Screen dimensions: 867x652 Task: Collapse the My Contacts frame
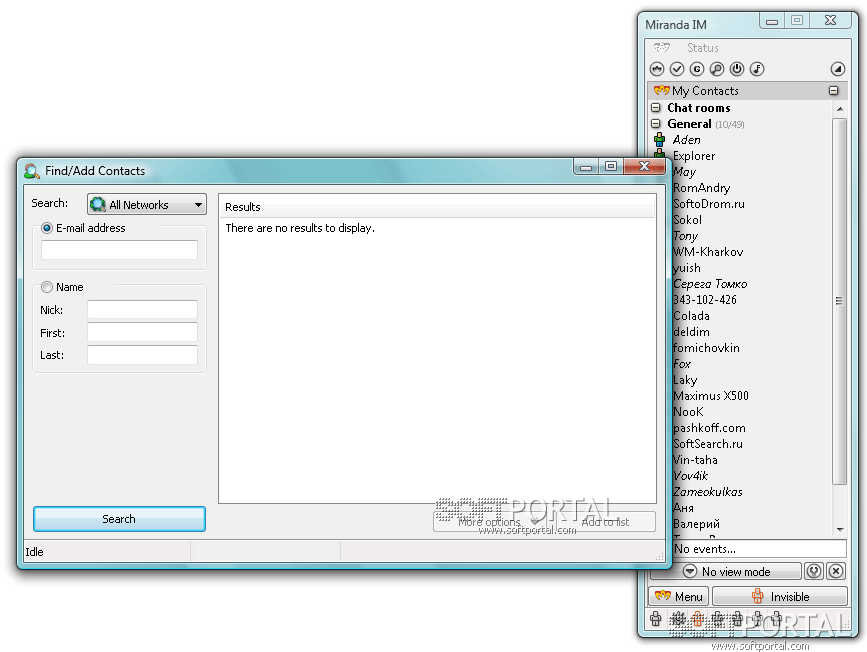tap(834, 90)
